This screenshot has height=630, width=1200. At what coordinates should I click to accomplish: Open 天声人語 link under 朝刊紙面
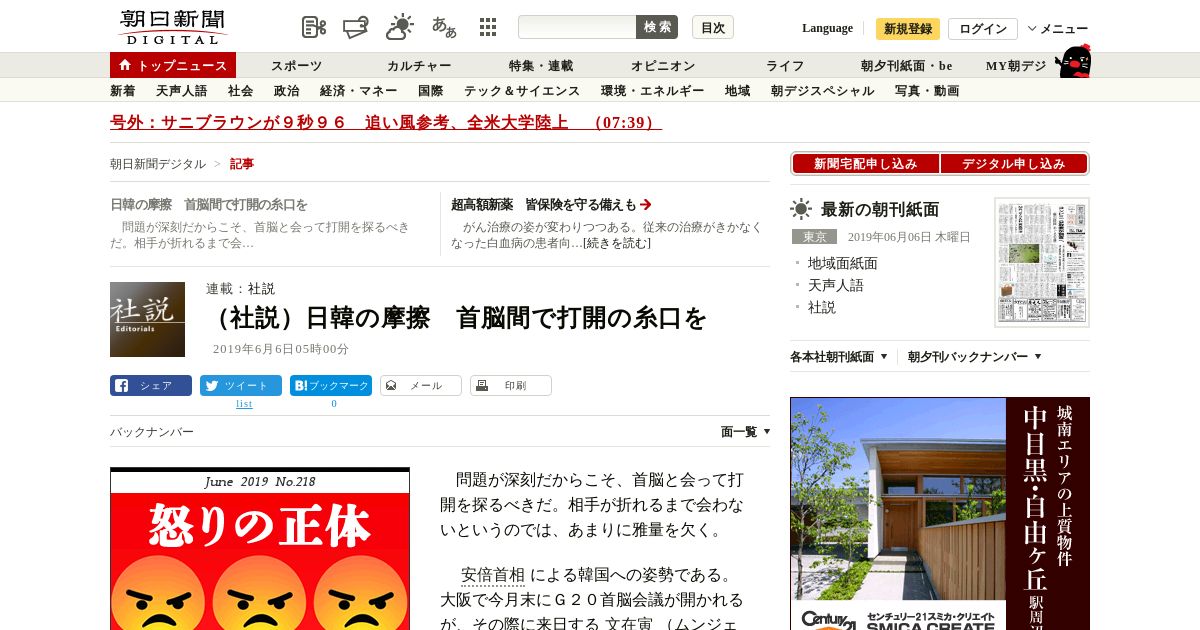835,285
